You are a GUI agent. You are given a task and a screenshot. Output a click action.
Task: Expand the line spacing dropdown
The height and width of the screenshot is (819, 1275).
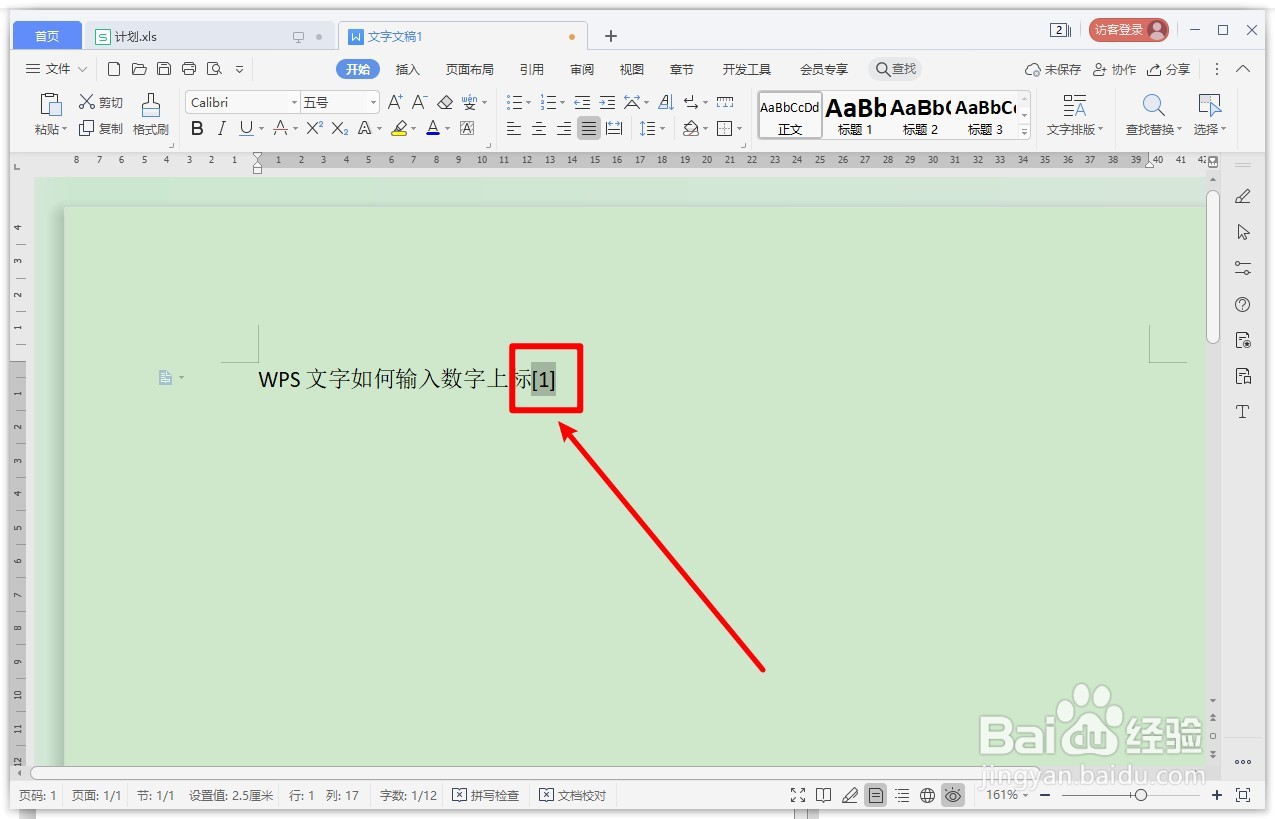point(653,128)
